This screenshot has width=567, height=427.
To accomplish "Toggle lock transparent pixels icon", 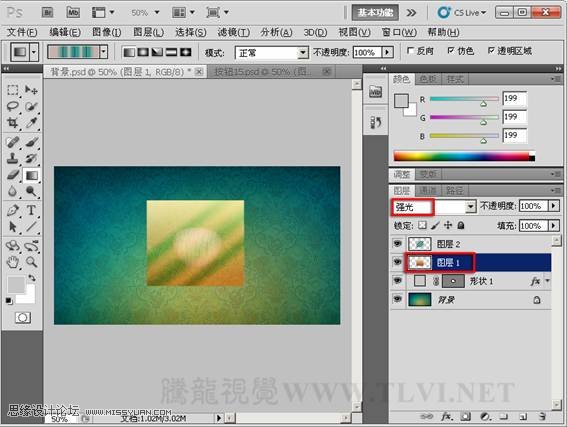I will (x=422, y=225).
